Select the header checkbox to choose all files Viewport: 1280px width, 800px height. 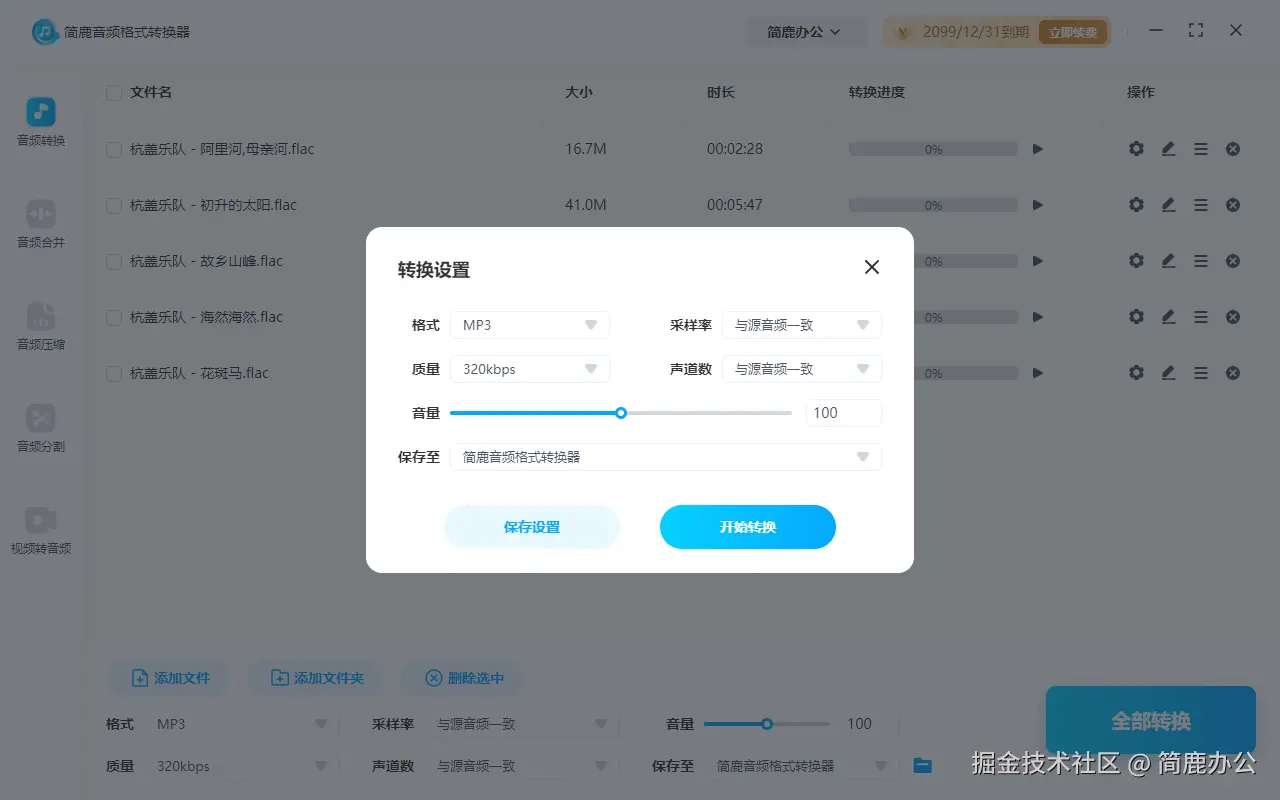(113, 91)
